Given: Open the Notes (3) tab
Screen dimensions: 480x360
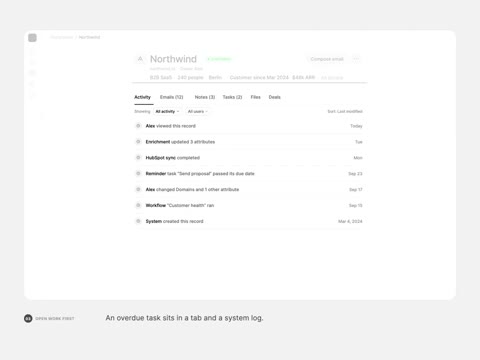Looking at the screenshot, I should pos(205,97).
